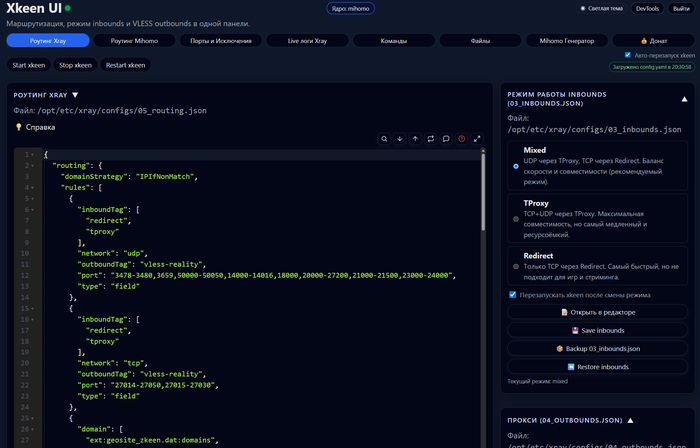Toggle the Авто-перезапуск xkeen checkbox
The image size is (700, 448).
point(628,55)
